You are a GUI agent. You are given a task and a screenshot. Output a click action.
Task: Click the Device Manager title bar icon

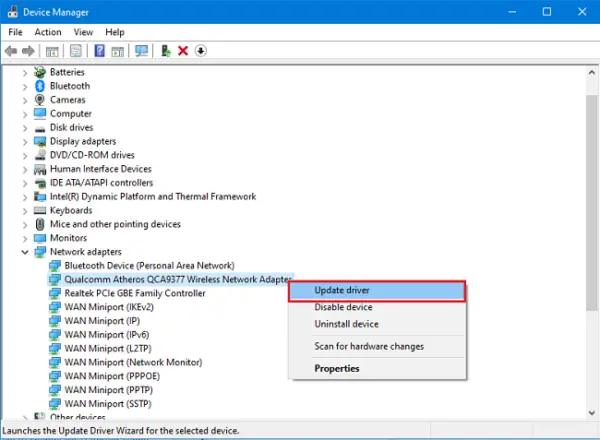(13, 12)
